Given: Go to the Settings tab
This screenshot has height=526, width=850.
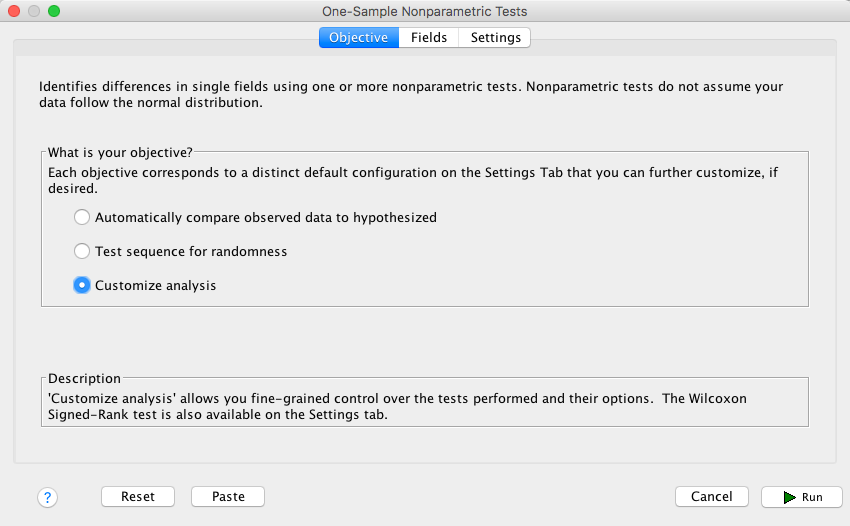Looking at the screenshot, I should click(x=495, y=37).
